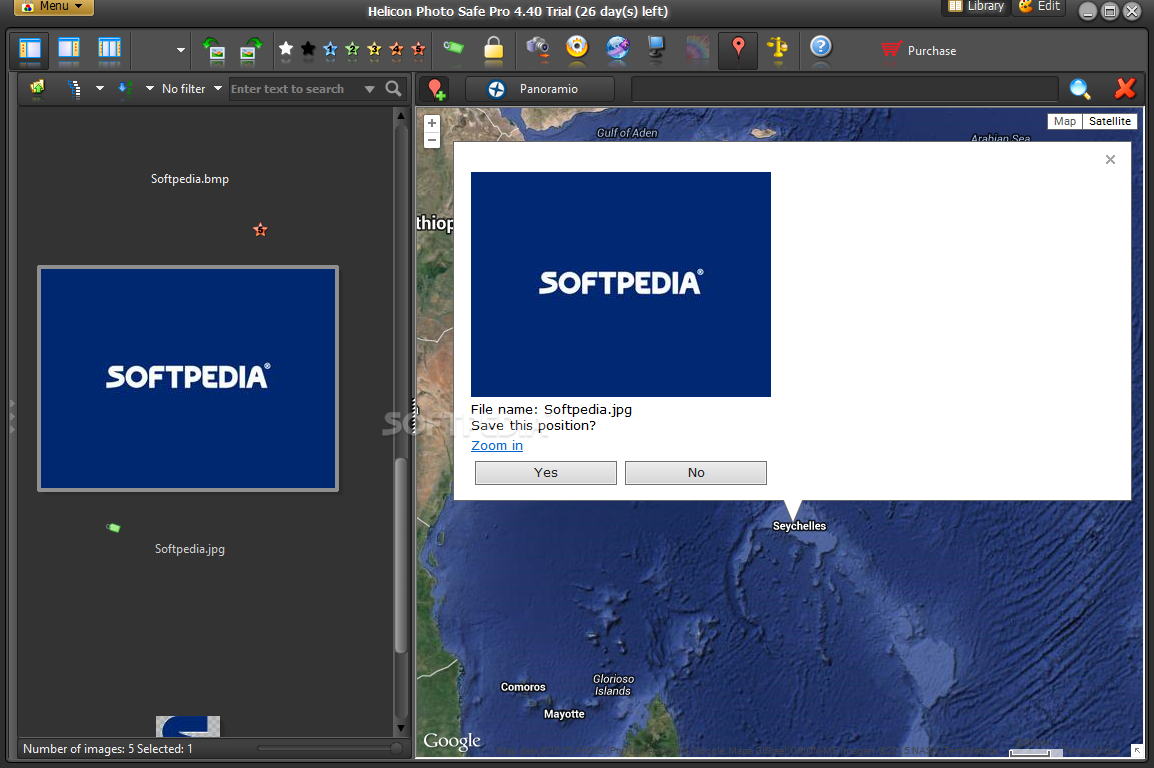This screenshot has width=1154, height=768.
Task: Click the folder up-arrow icon
Action: pyautogui.click(x=37, y=88)
